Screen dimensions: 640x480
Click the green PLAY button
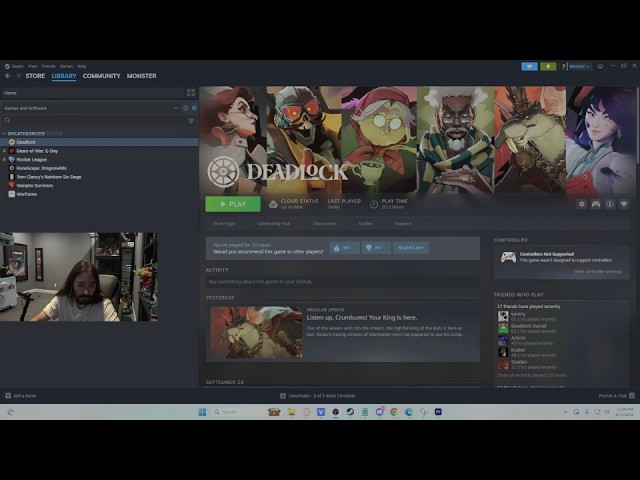(x=233, y=204)
